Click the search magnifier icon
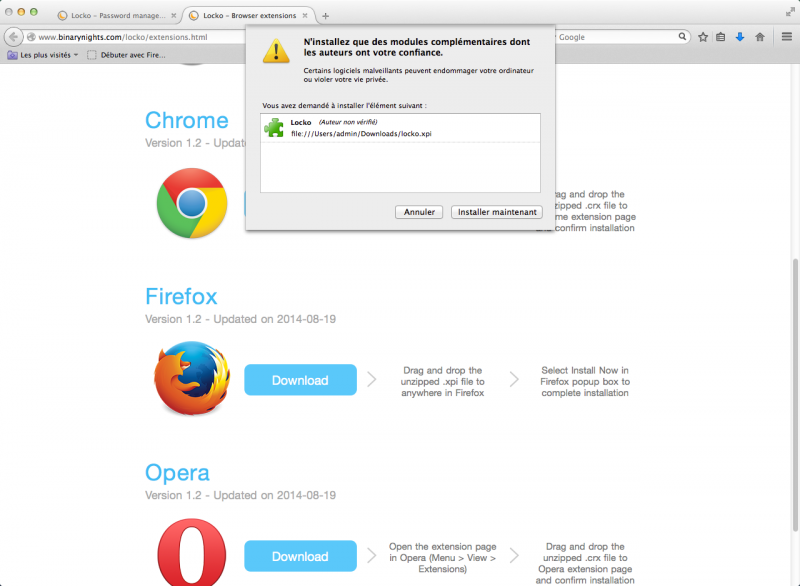Image resolution: width=800 pixels, height=586 pixels. (x=682, y=37)
